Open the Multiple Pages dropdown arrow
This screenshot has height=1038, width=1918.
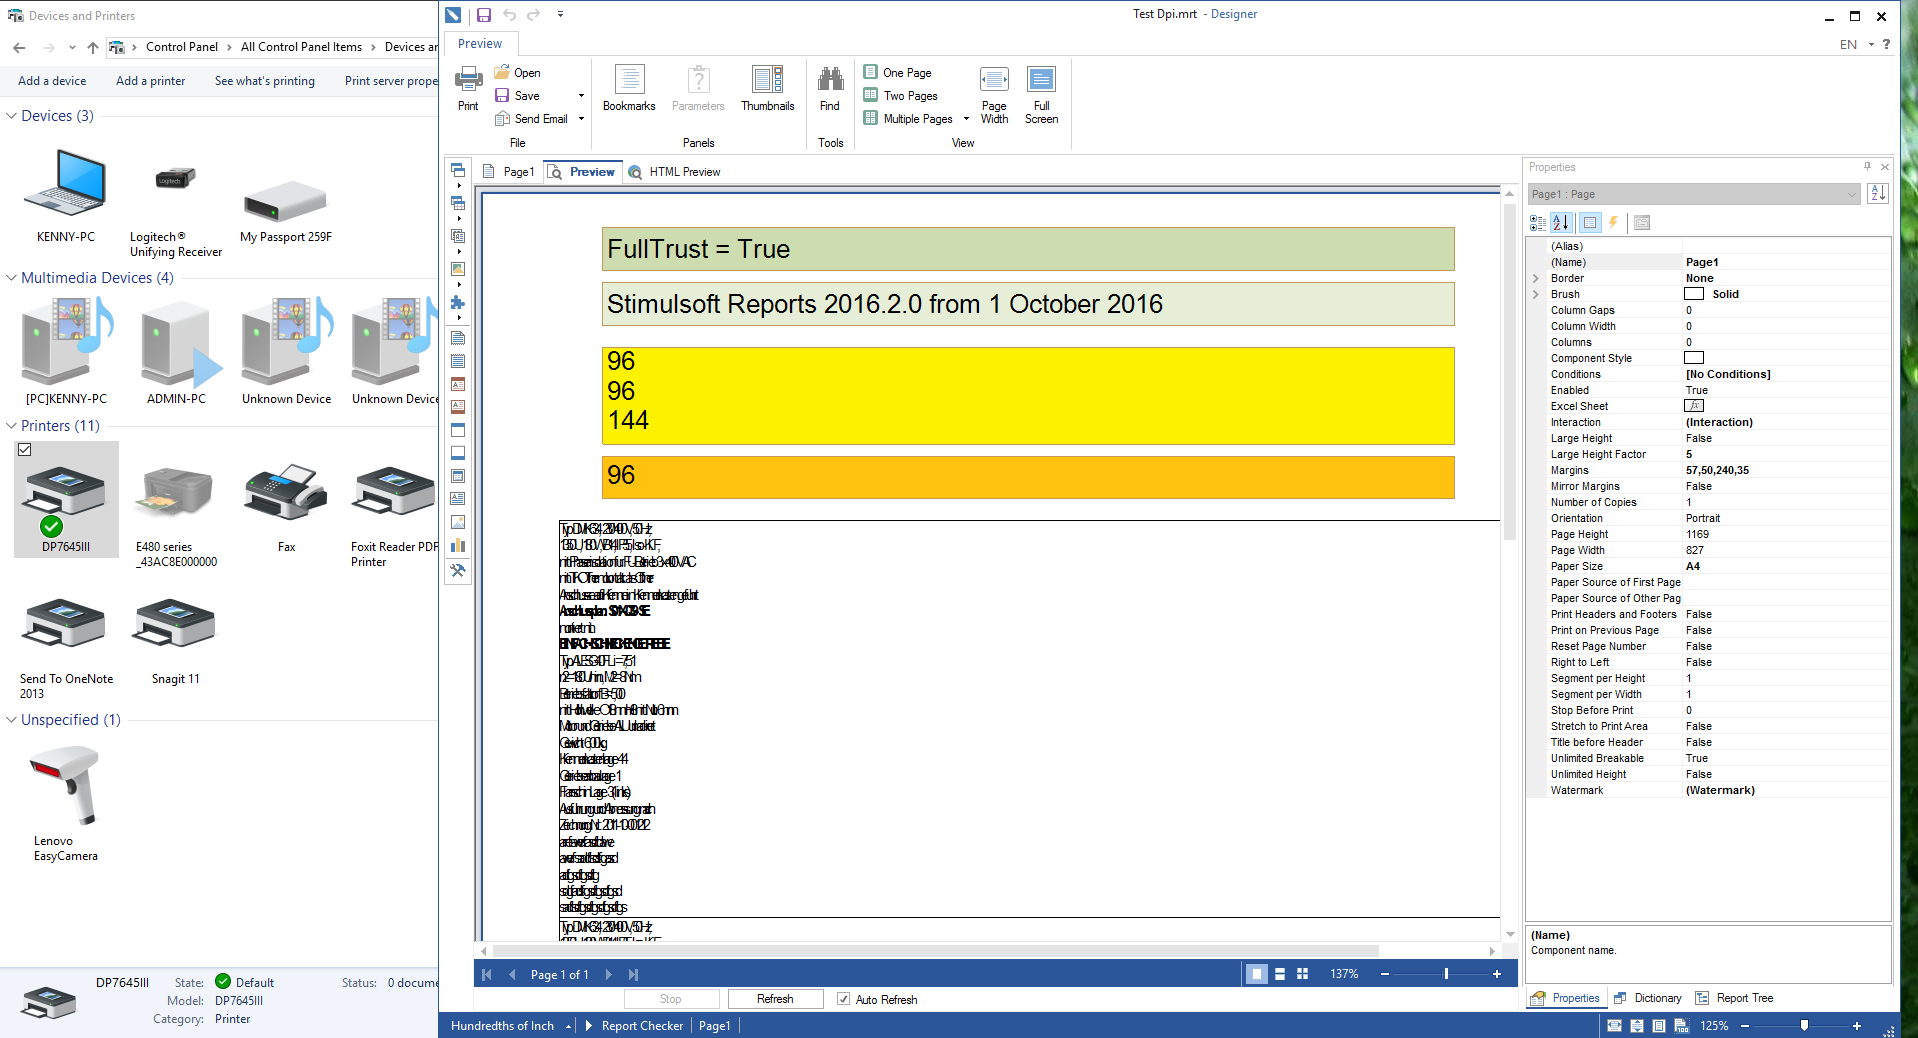pos(966,119)
